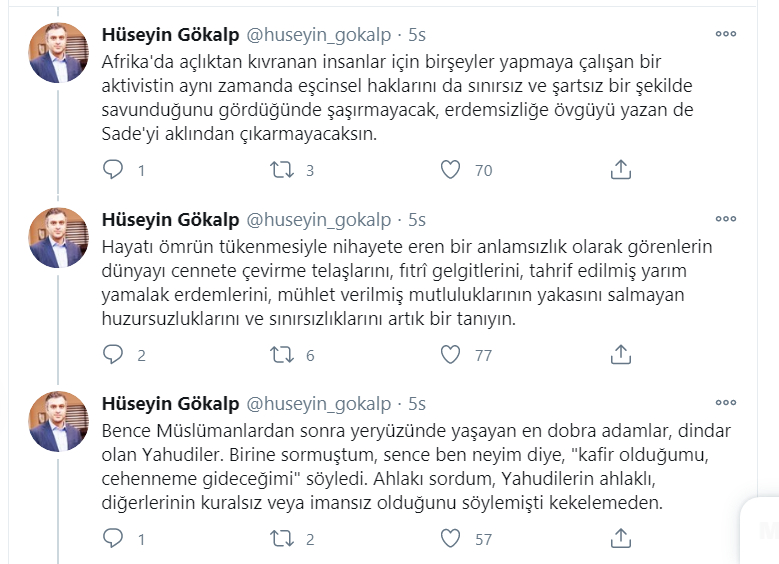The height and width of the screenshot is (564, 779).
Task: Open the 5s timestamp on the second tweet
Action: (x=416, y=219)
